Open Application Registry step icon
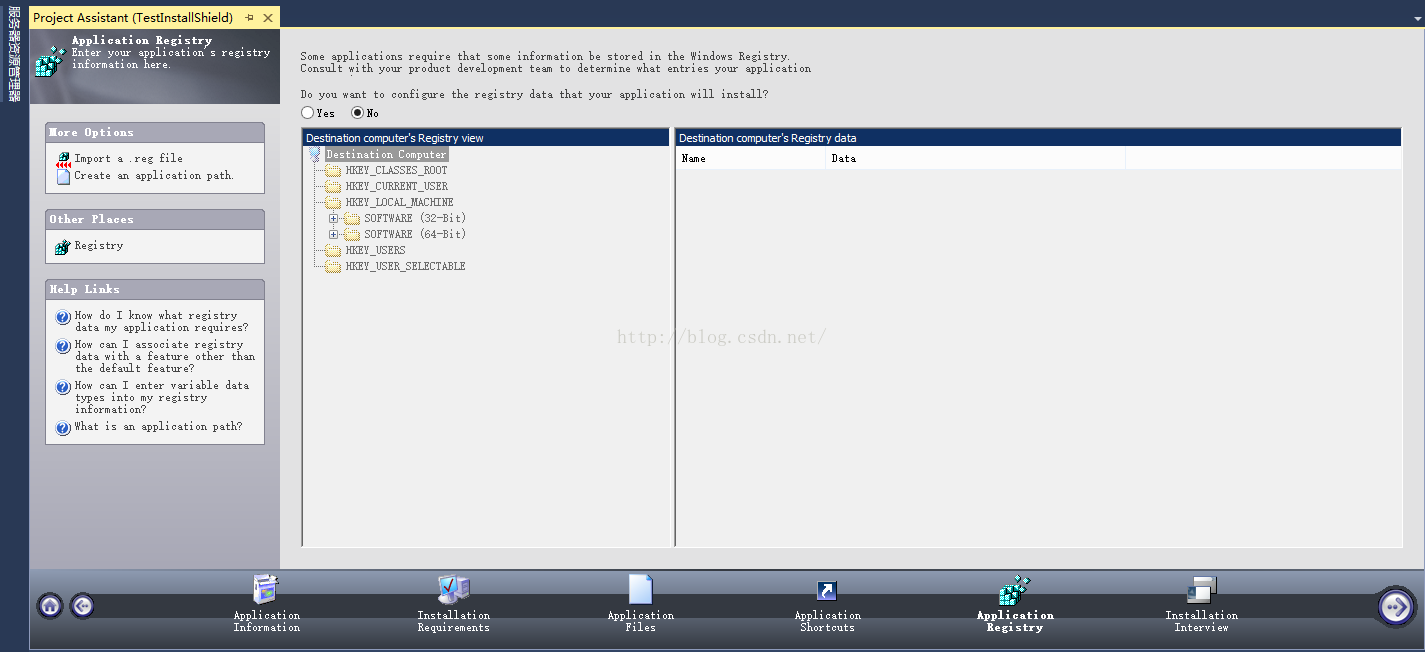Viewport: 1425px width, 652px height. 1015,590
